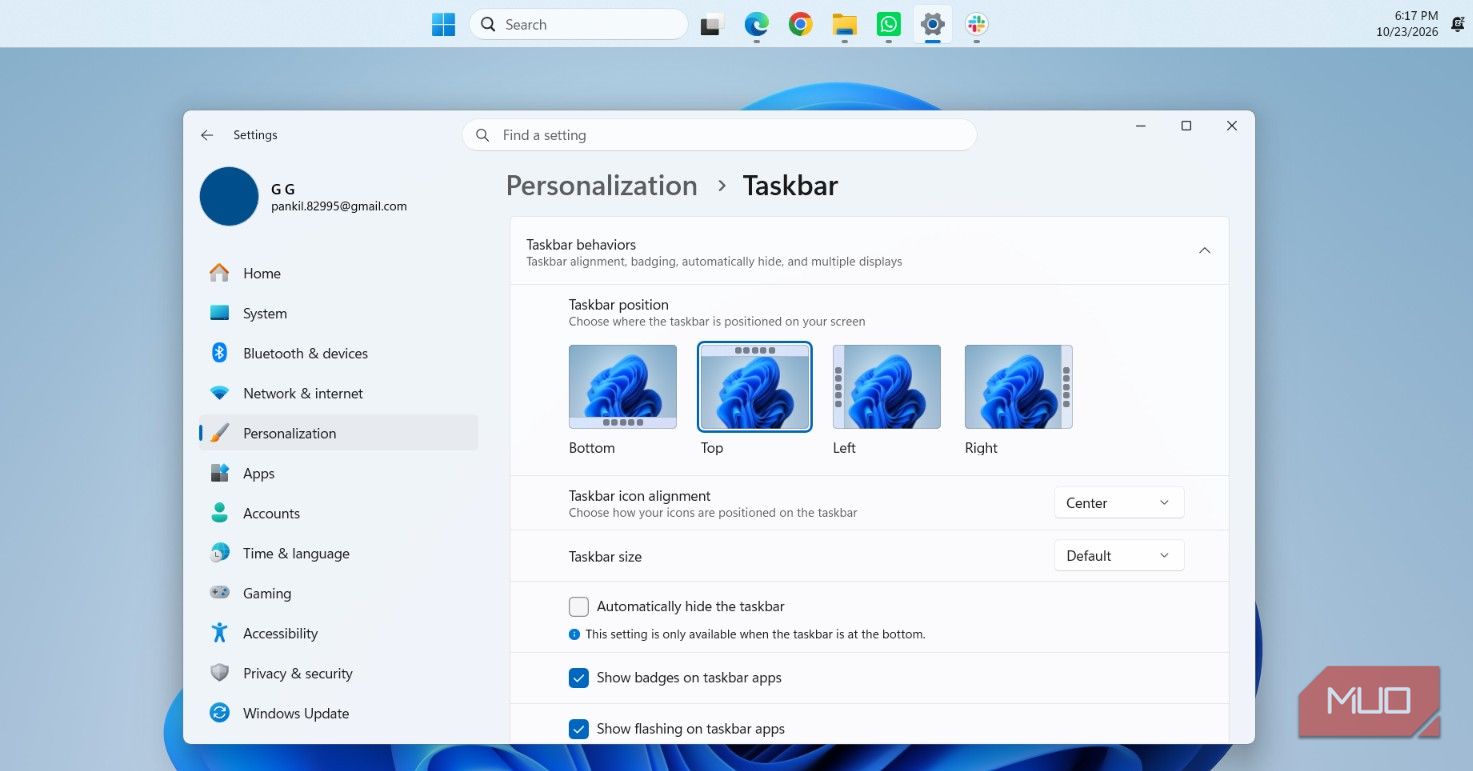Select Right taskbar position thumbnail
Image resolution: width=1473 pixels, height=771 pixels.
[1019, 387]
